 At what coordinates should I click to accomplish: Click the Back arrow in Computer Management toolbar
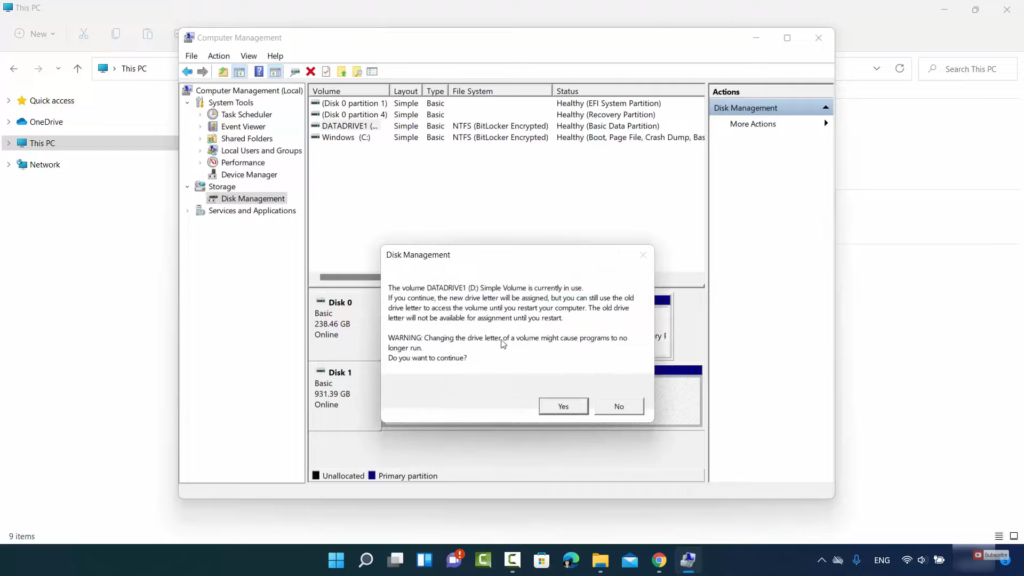[x=187, y=72]
